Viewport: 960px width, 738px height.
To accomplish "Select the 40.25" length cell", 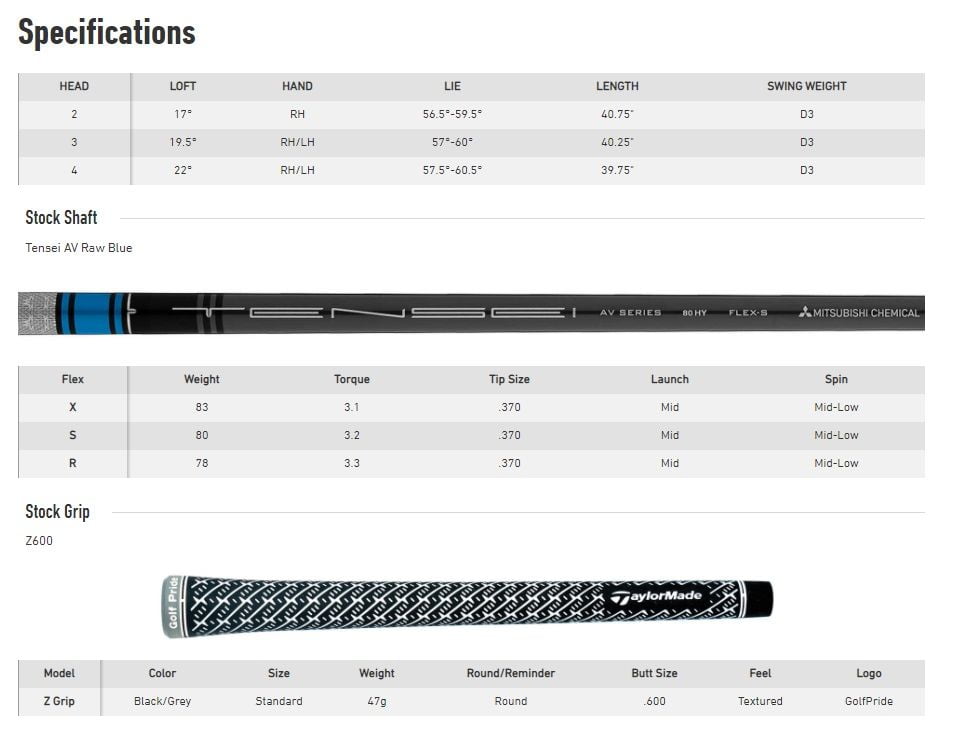I will click(x=617, y=142).
